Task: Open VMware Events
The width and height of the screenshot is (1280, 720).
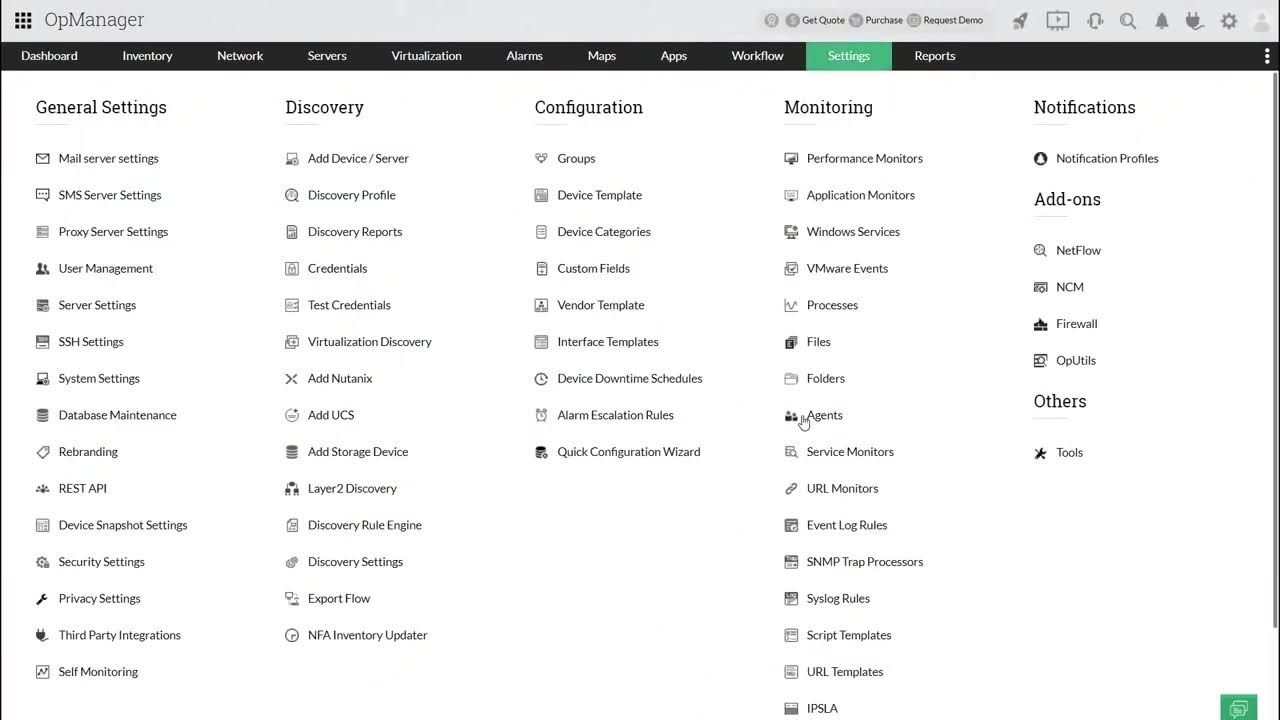Action: (x=847, y=268)
